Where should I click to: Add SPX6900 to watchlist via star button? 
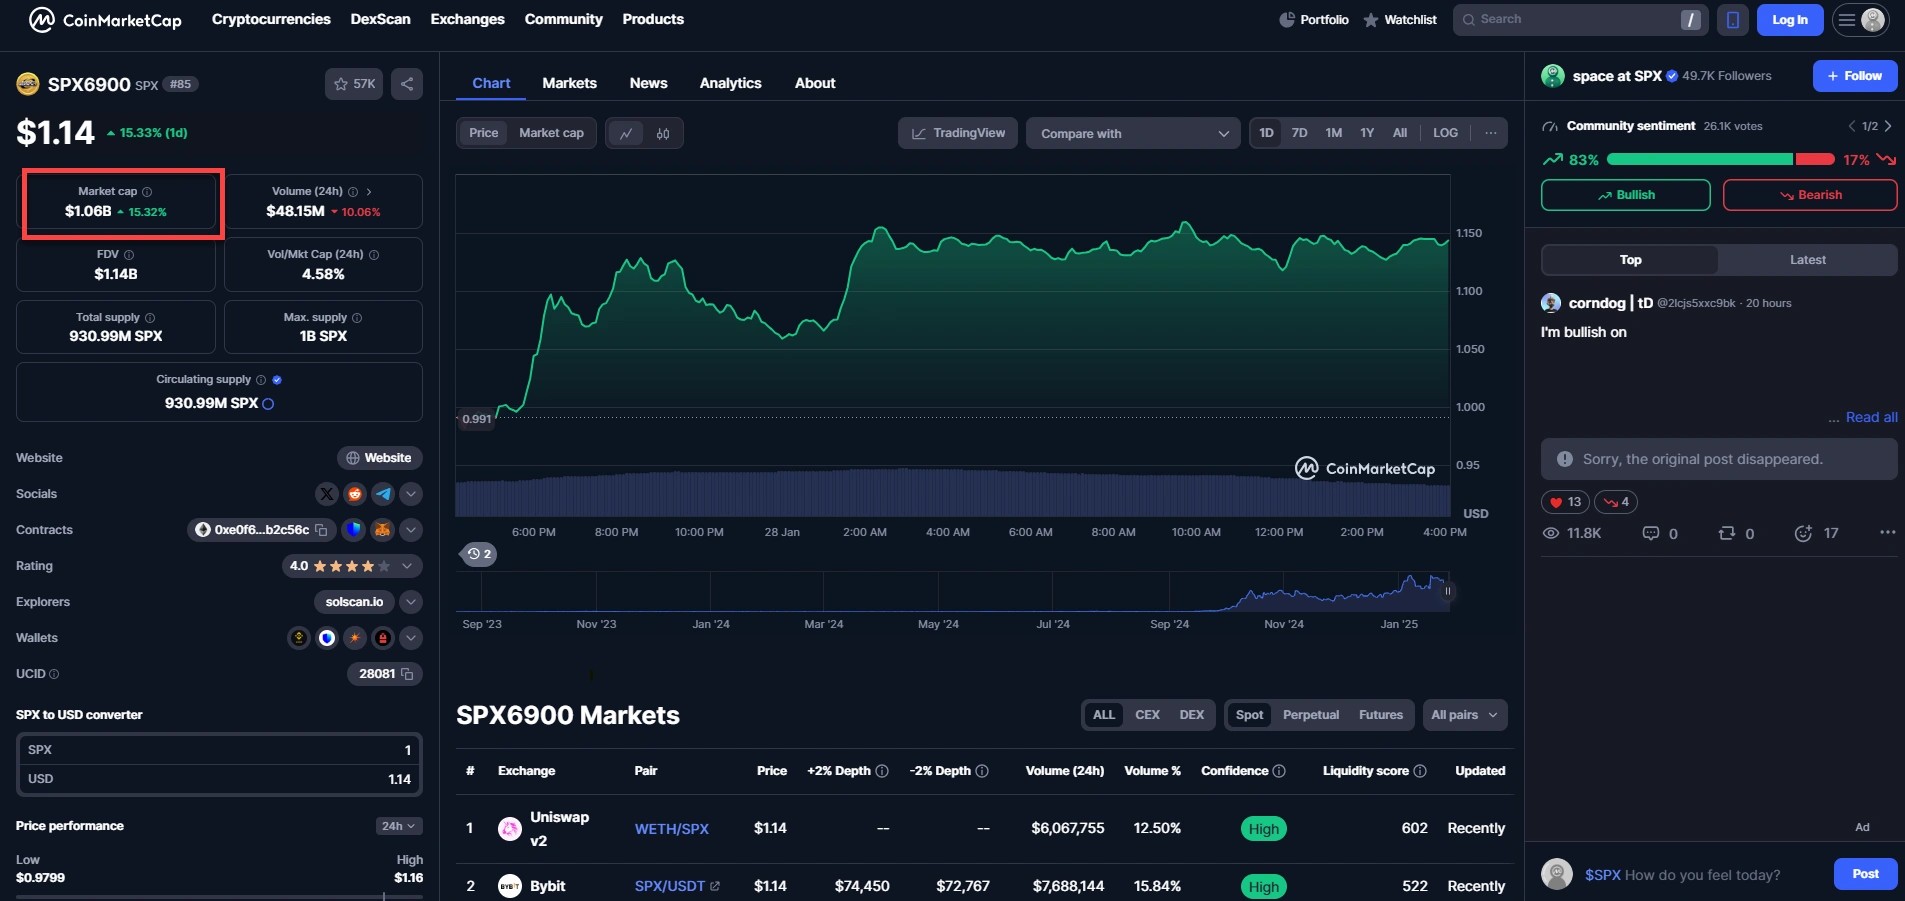click(354, 84)
